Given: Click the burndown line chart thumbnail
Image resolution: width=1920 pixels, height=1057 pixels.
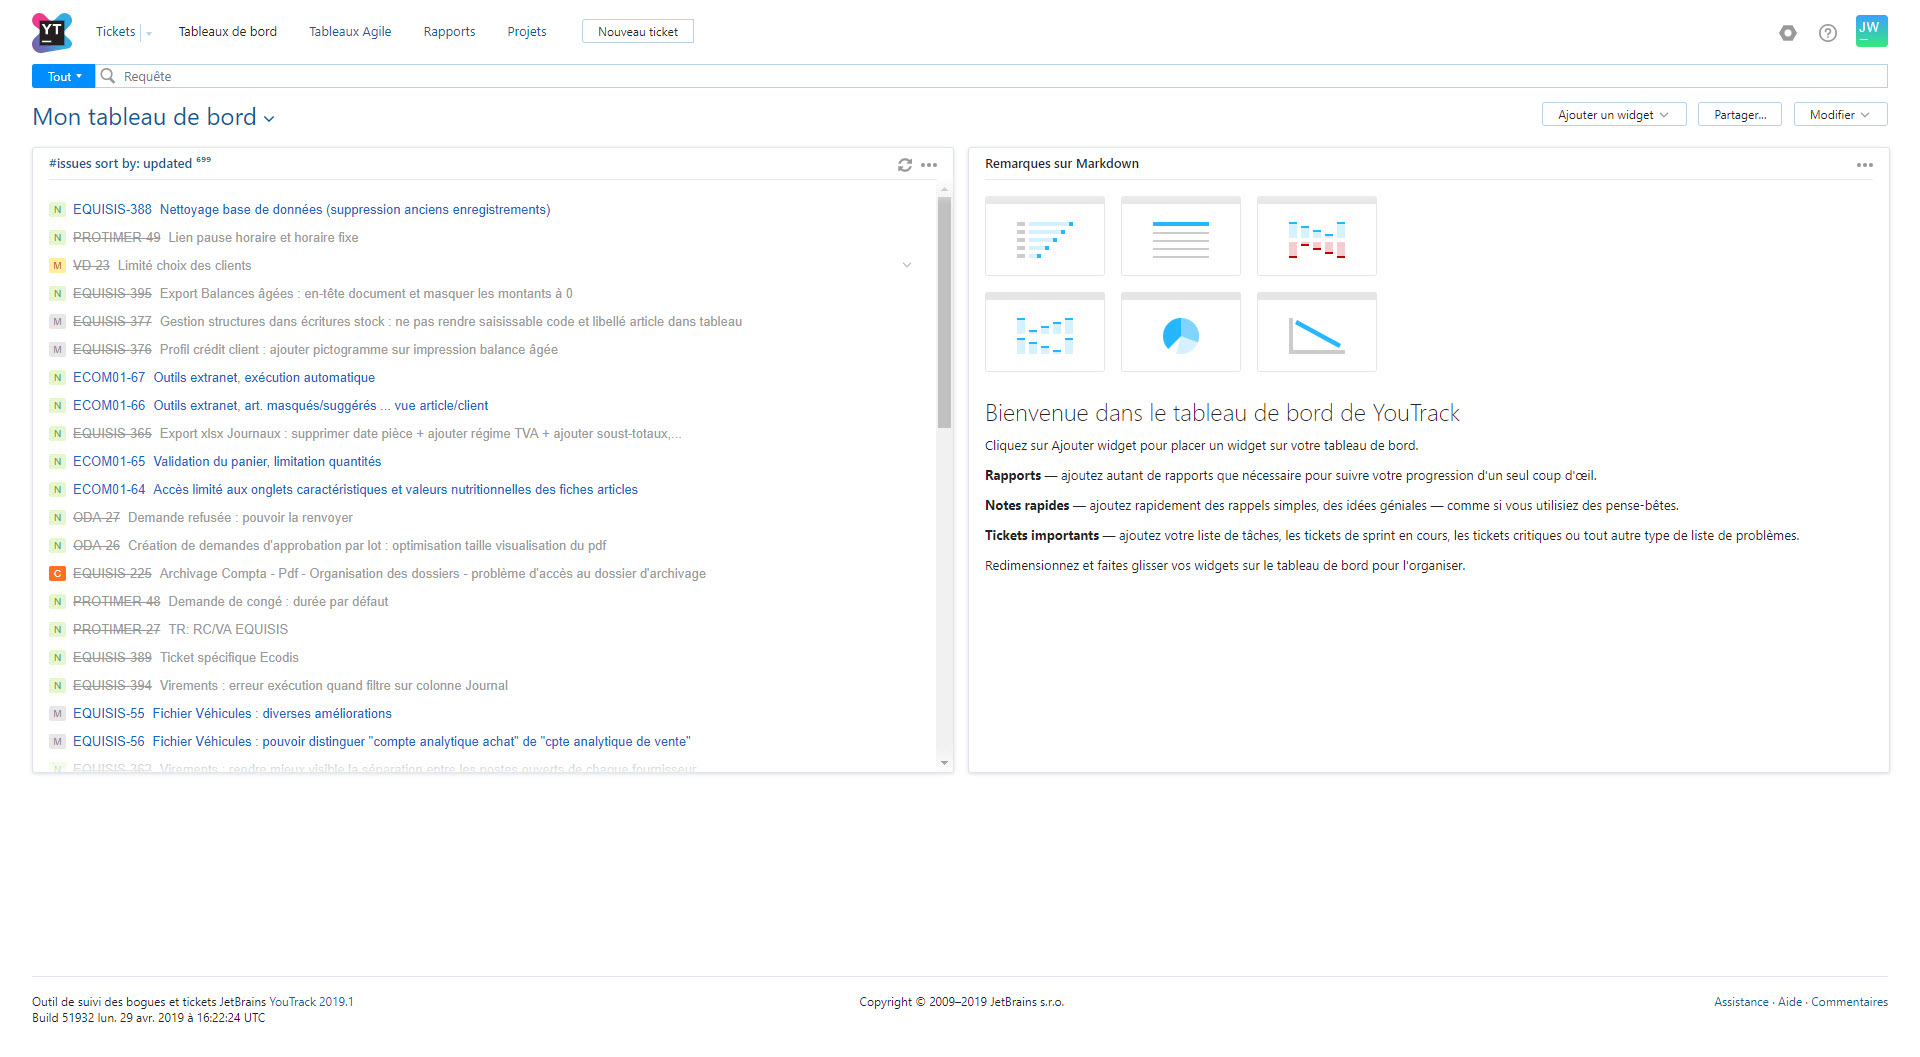Looking at the screenshot, I should [x=1317, y=334].
